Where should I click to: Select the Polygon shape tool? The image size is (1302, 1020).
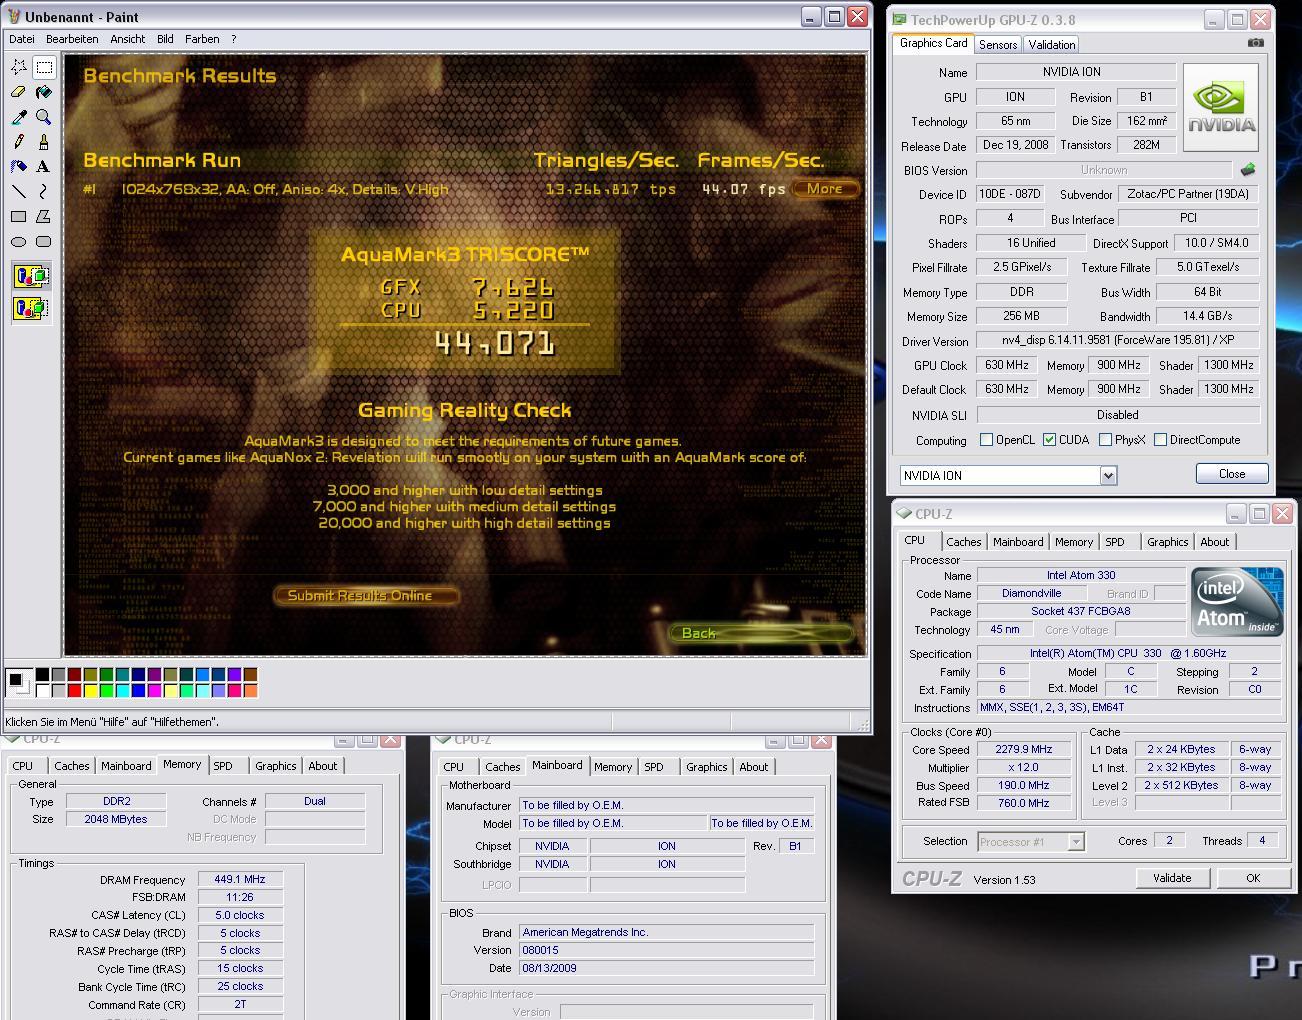click(44, 216)
